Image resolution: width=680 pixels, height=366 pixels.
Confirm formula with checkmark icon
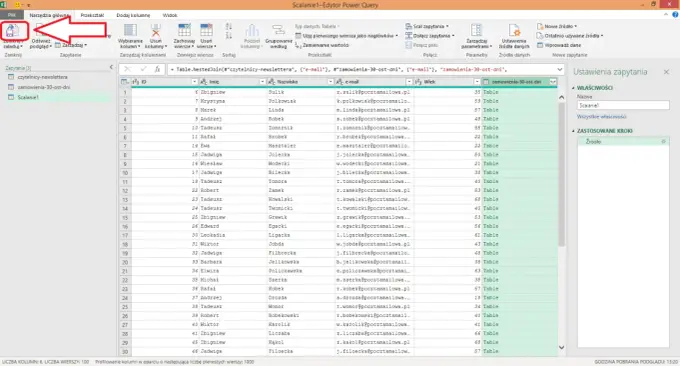pos(143,69)
